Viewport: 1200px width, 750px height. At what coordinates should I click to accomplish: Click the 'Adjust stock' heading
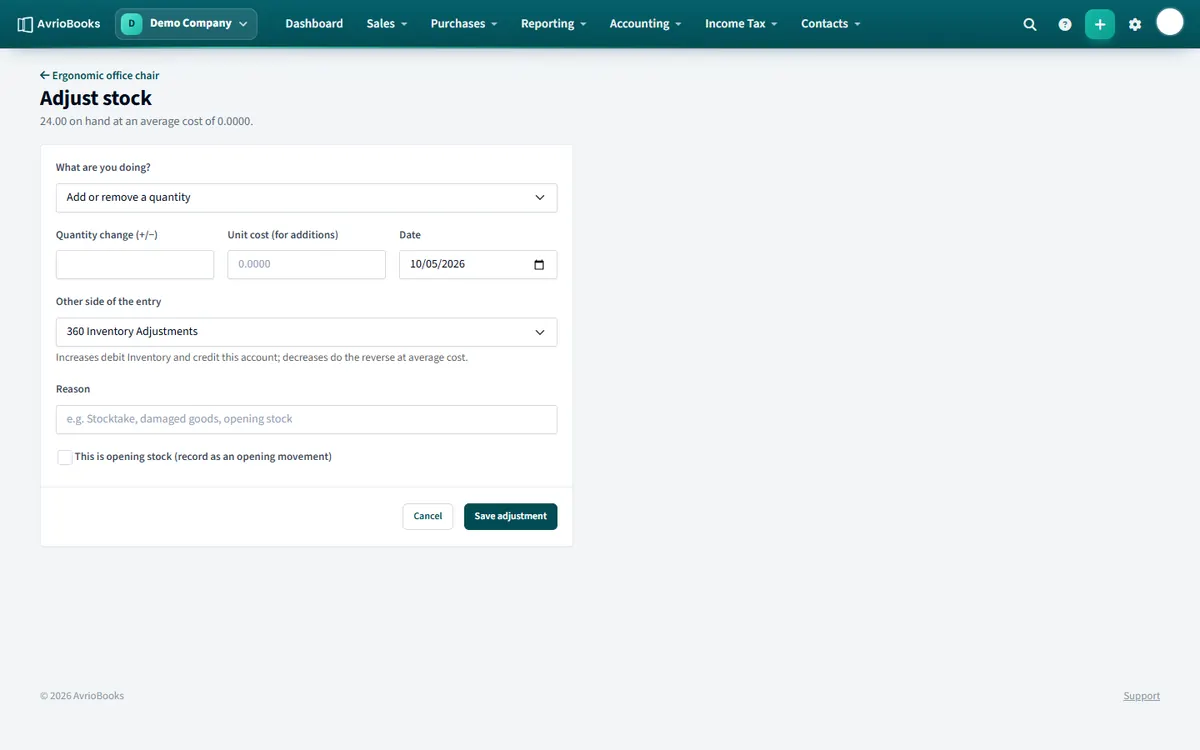[96, 98]
